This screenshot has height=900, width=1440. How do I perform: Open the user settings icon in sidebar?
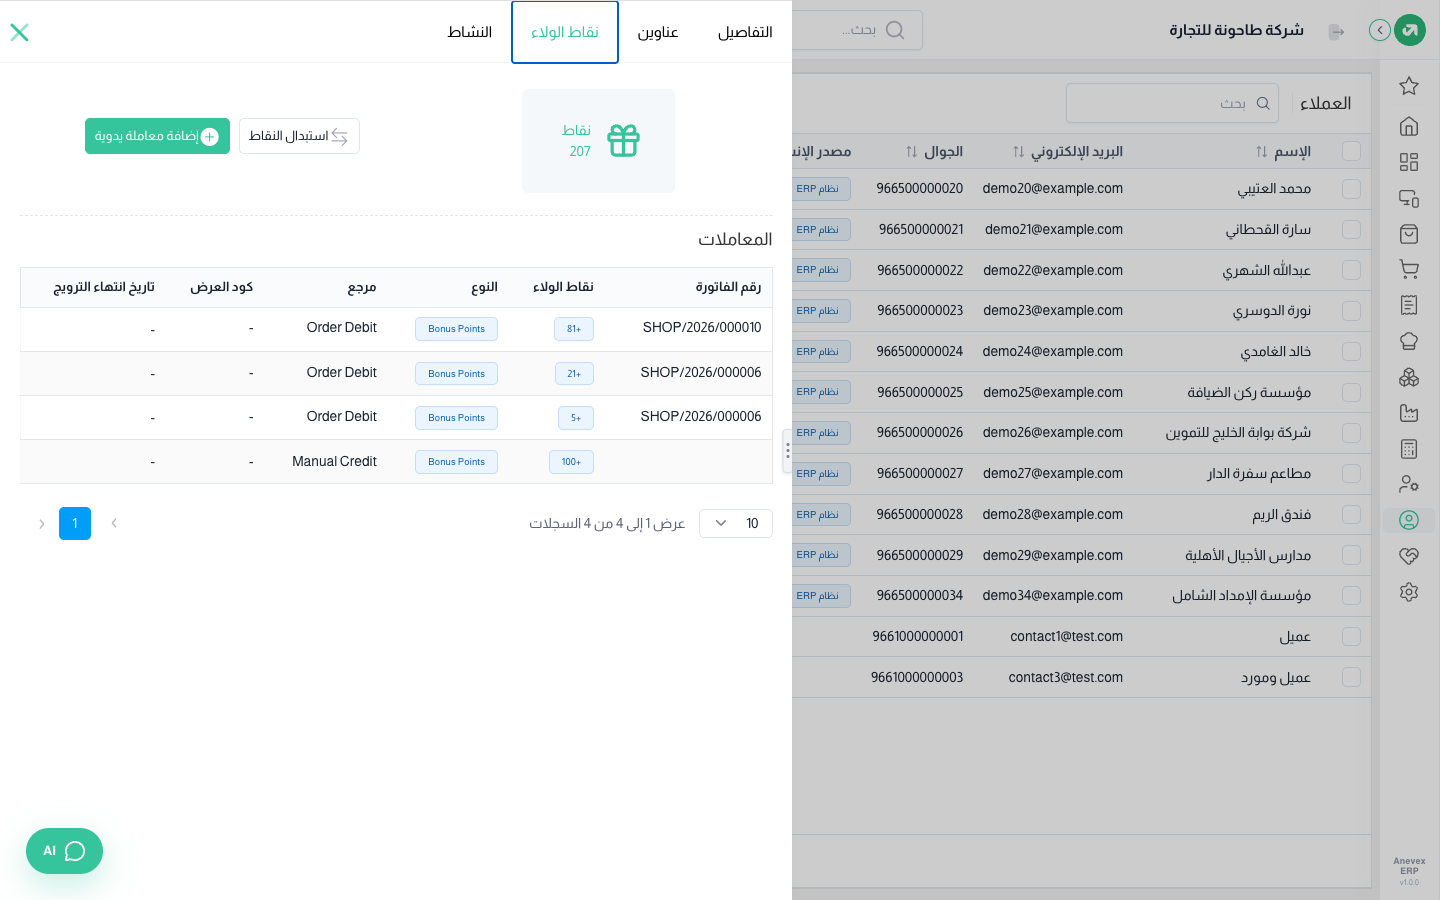click(1409, 484)
